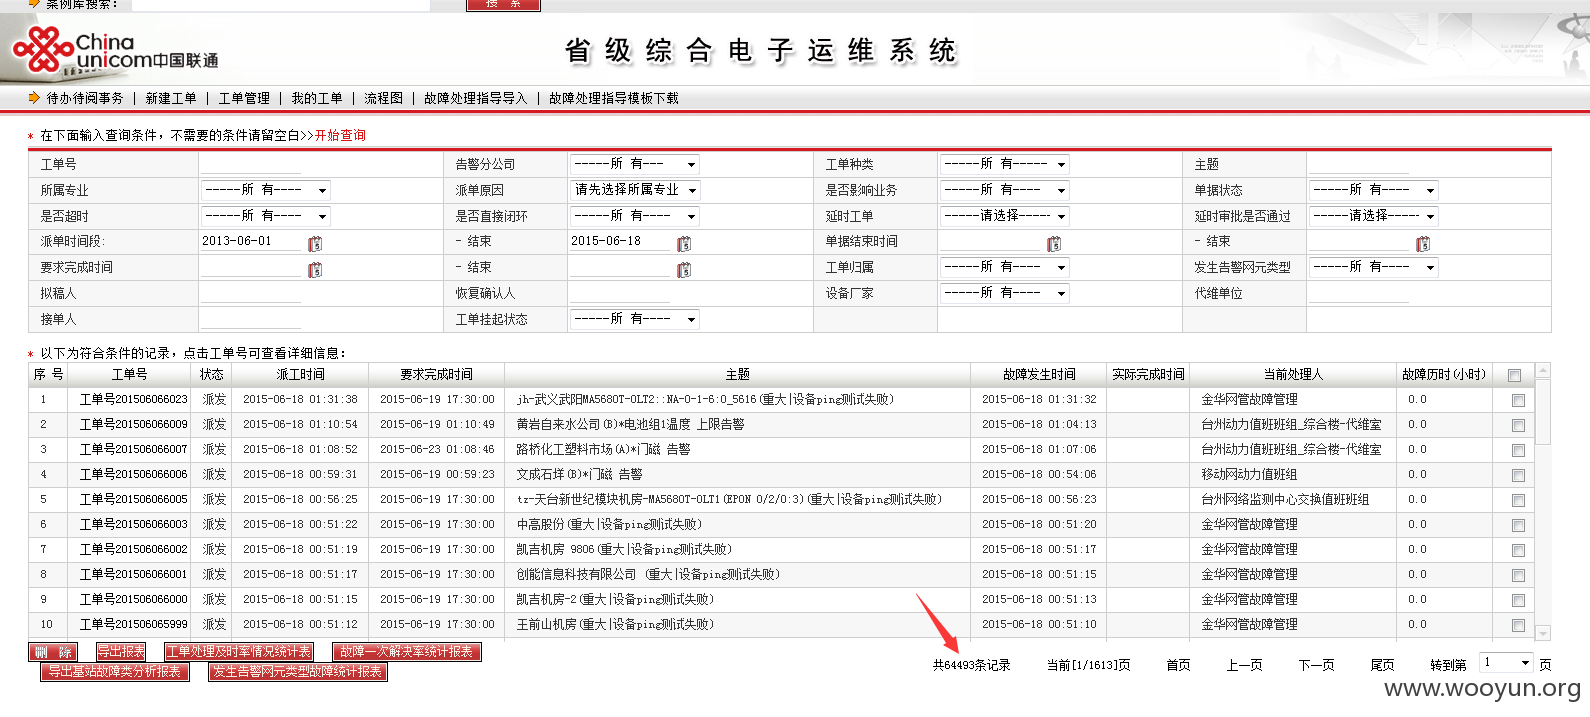
Task: Open 故障处理指导导入 menu item
Action: coord(475,98)
